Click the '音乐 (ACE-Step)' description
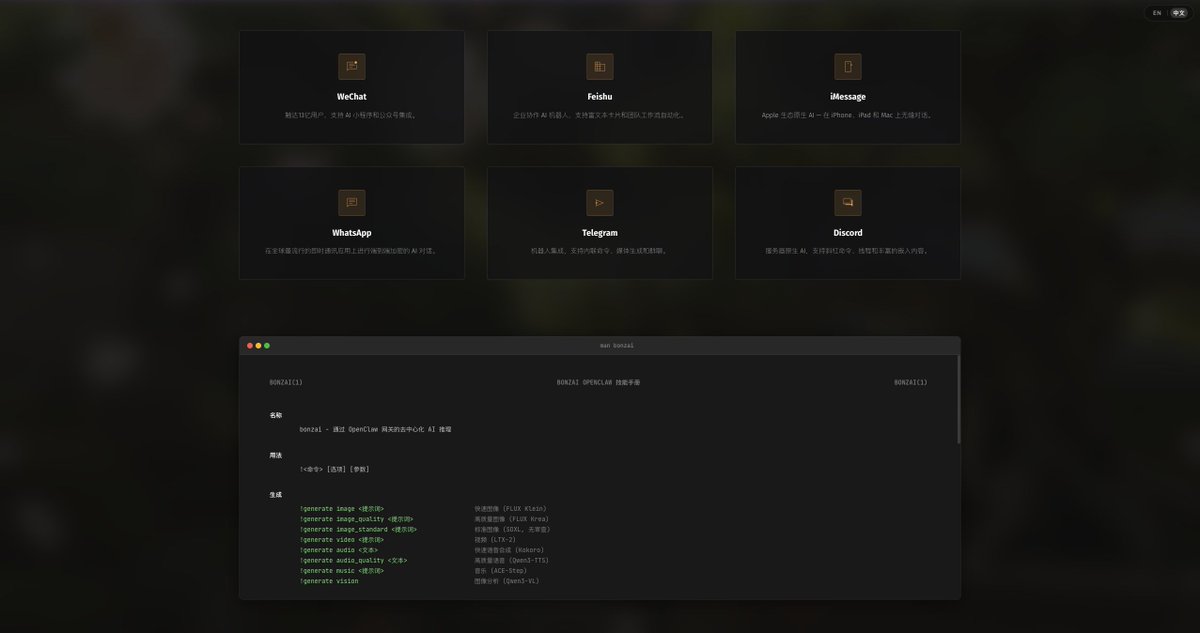 coord(500,571)
